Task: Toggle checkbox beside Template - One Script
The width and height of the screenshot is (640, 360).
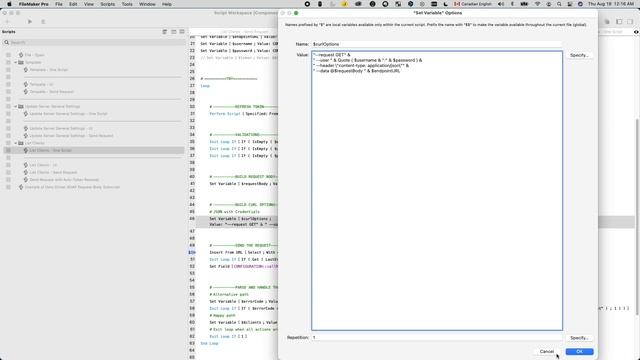Action: click(8, 70)
